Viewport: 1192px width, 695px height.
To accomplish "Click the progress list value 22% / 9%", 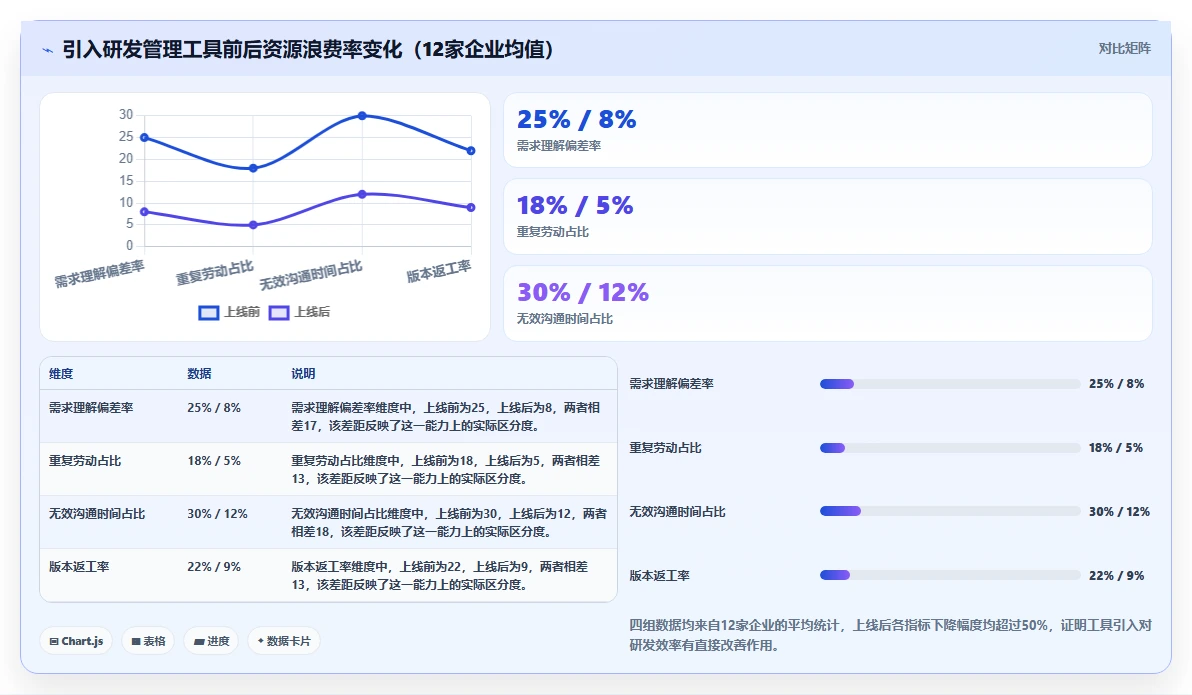I will click(x=1116, y=576).
